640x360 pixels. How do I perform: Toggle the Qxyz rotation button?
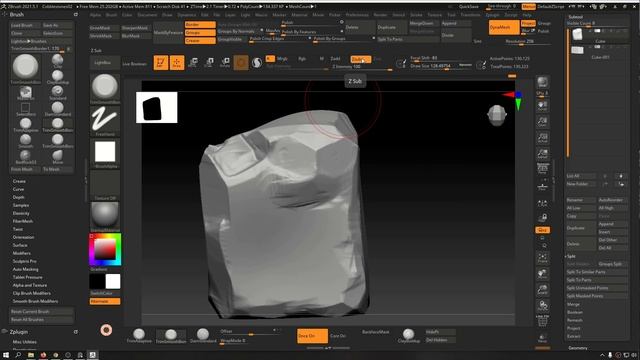(542, 230)
